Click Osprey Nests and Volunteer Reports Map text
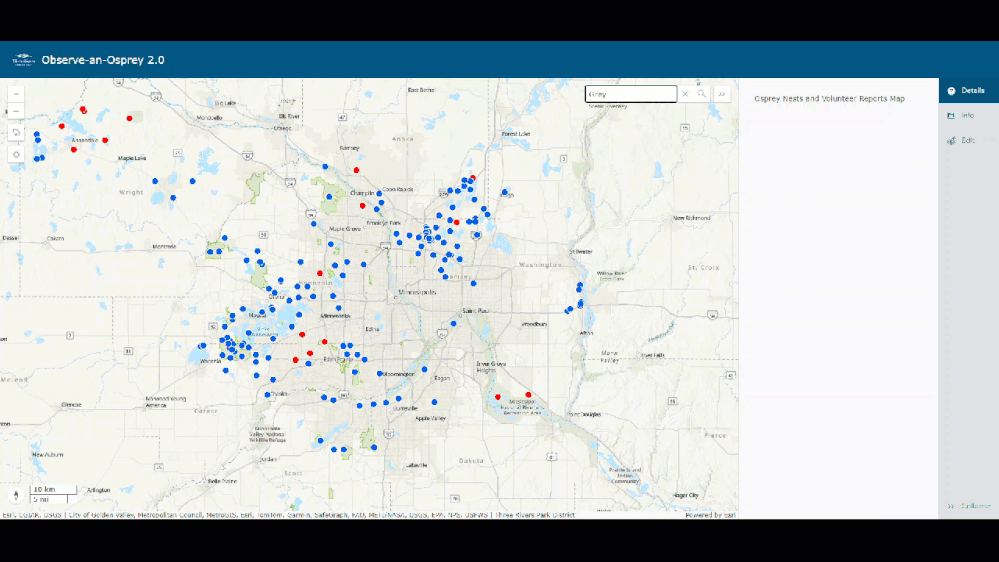The height and width of the screenshot is (562, 999). point(829,99)
